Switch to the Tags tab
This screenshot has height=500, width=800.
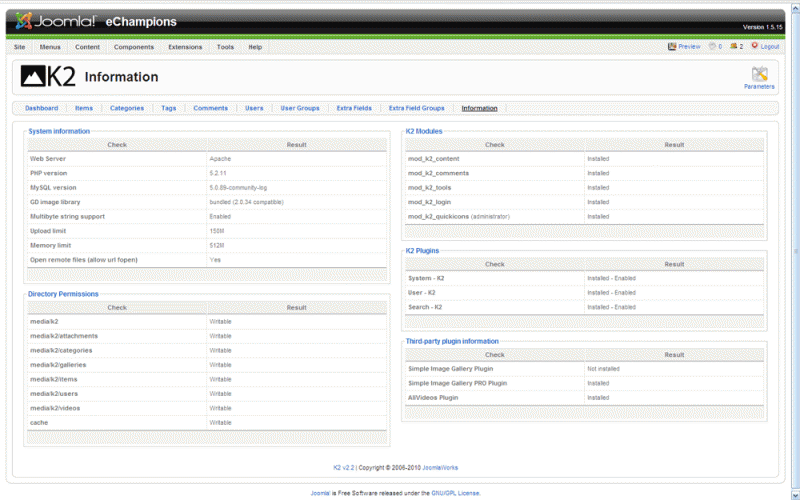coord(168,108)
